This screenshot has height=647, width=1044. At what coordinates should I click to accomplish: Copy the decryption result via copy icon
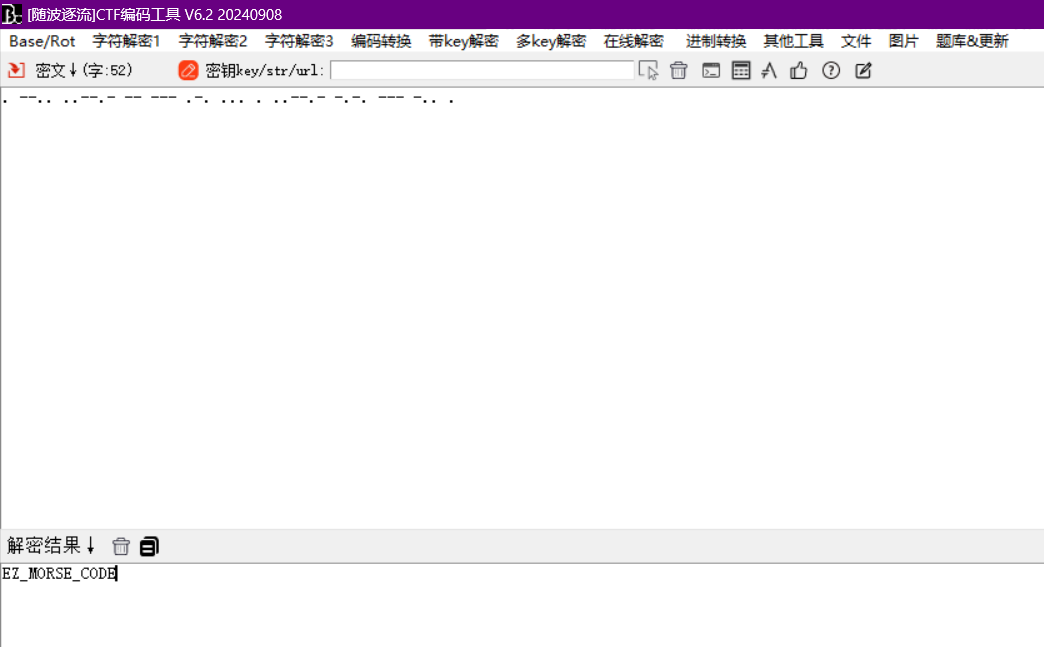click(149, 546)
